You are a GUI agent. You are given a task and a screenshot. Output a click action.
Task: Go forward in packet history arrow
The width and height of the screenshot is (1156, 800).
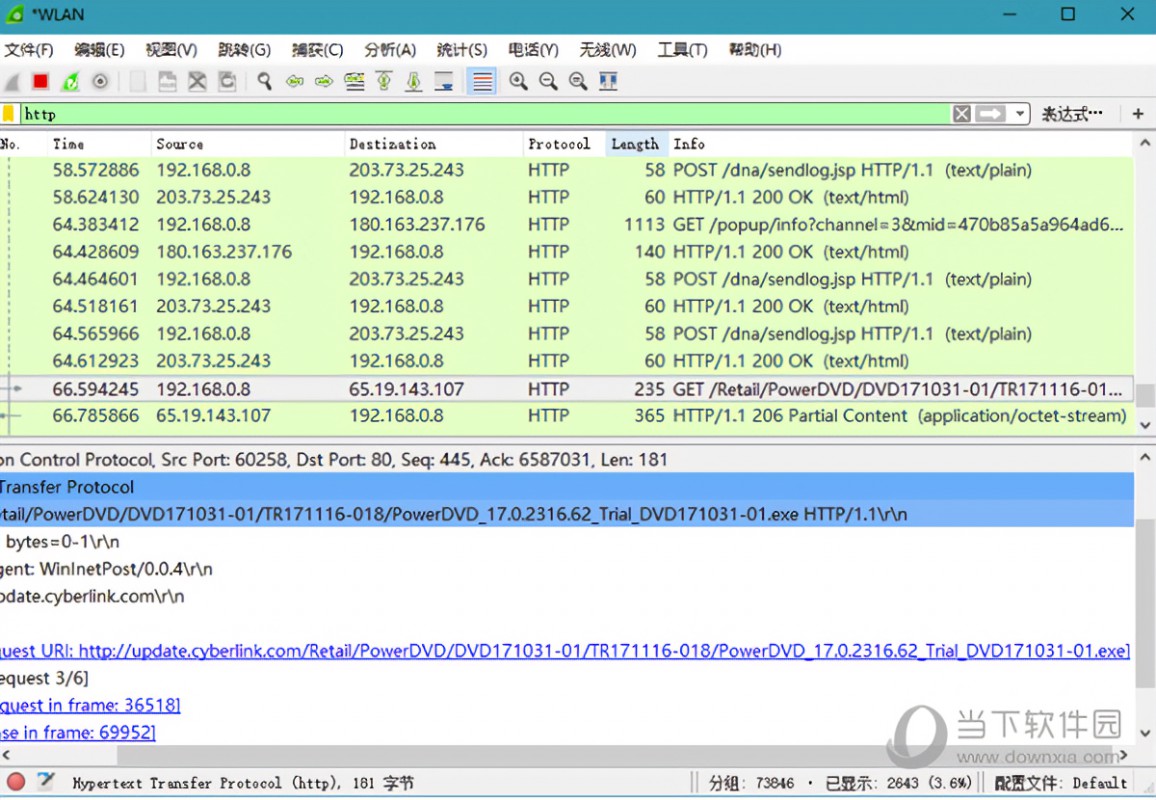point(324,82)
